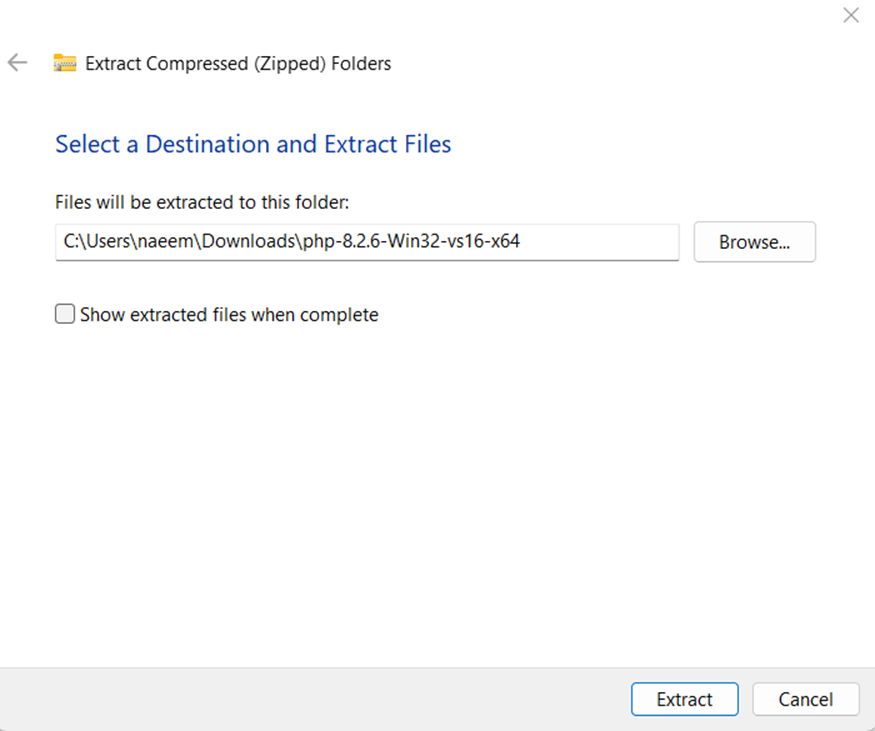Click 'Files will be extracted to this folder' label
875x731 pixels.
click(202, 202)
